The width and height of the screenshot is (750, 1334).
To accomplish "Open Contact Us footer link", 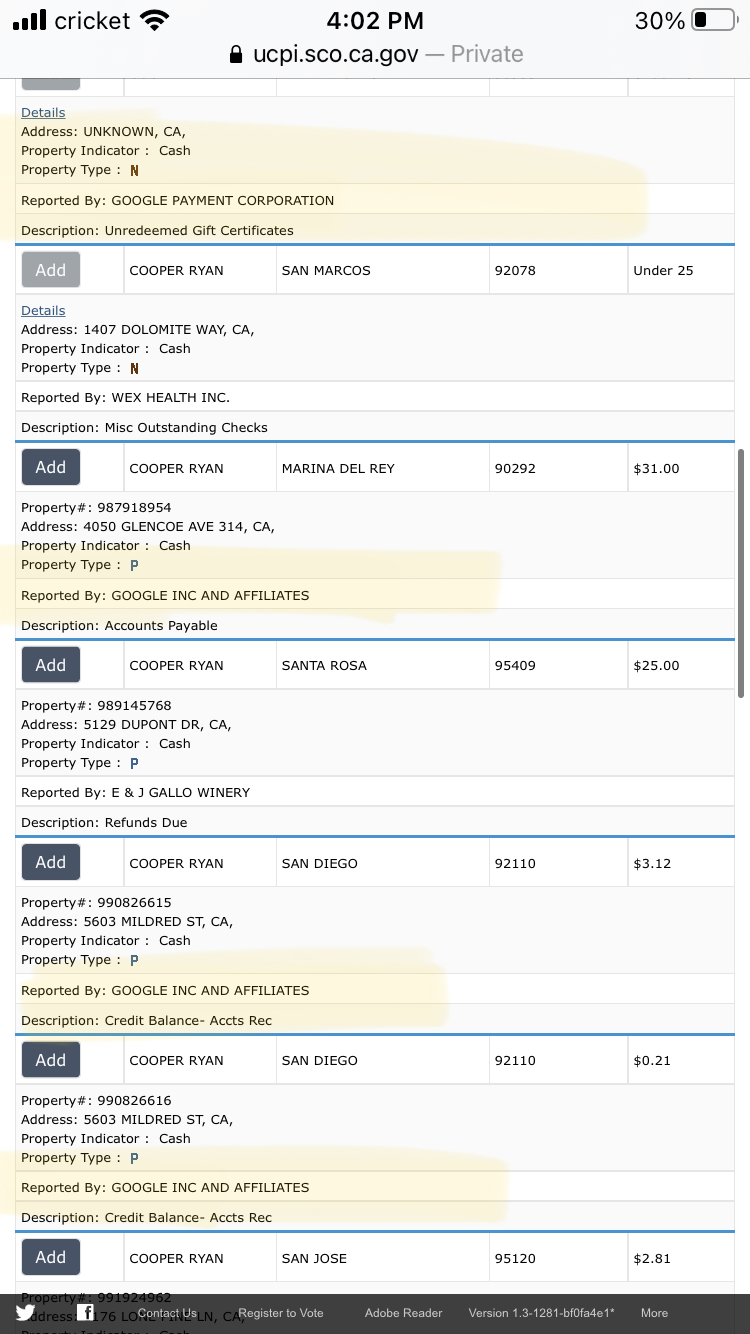I will pyautogui.click(x=167, y=1313).
